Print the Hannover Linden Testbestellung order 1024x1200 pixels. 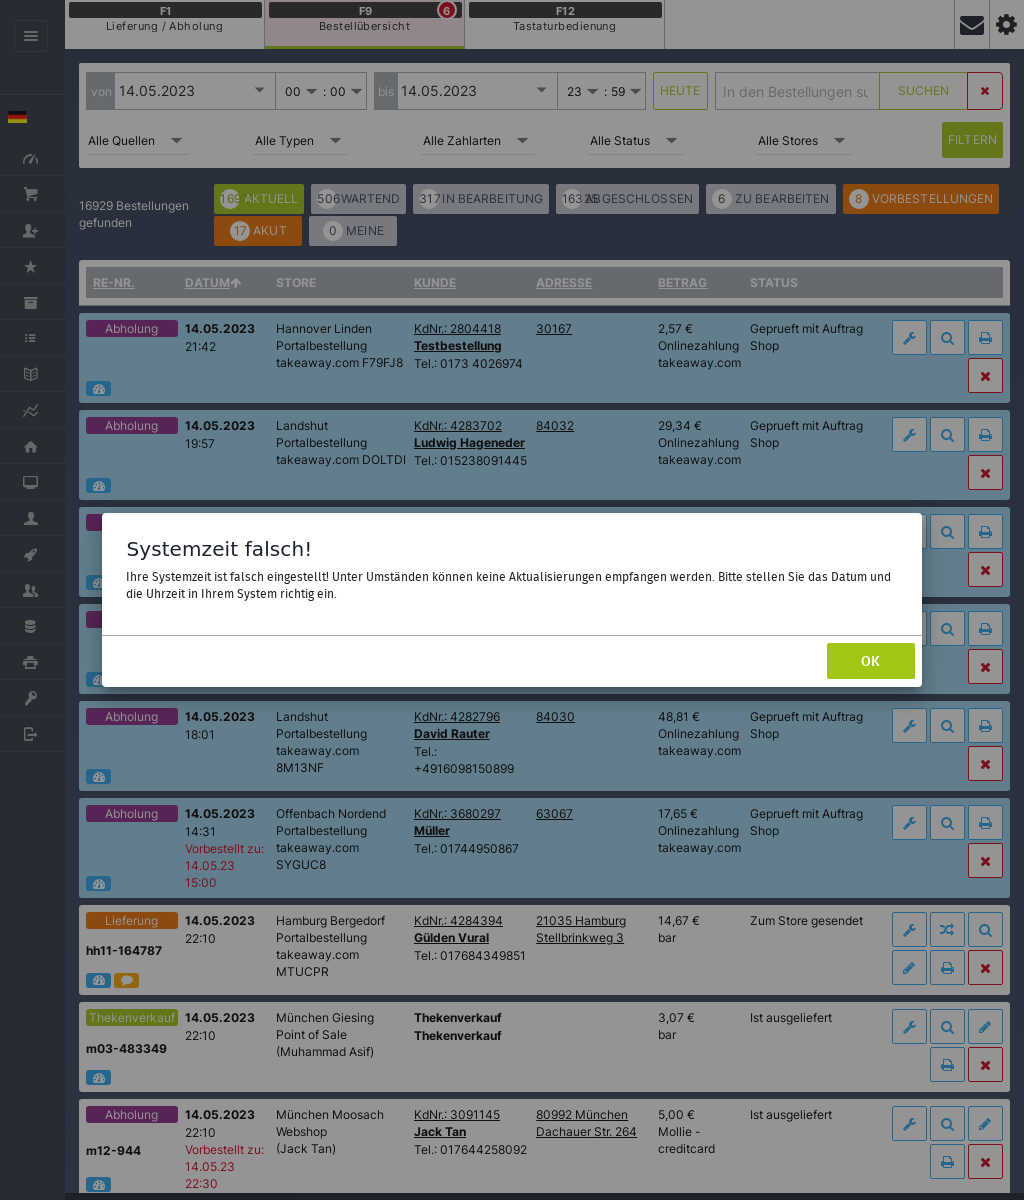pyautogui.click(x=985, y=338)
